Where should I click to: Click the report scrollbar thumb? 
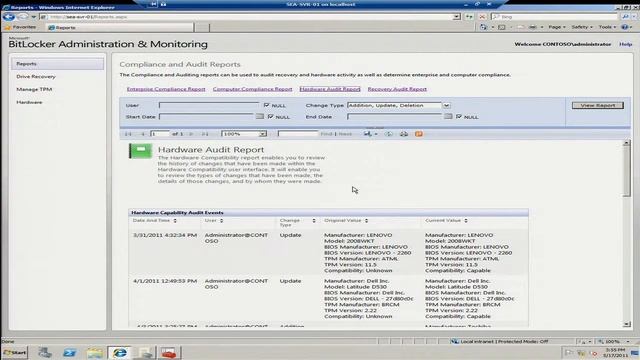tap(627, 171)
